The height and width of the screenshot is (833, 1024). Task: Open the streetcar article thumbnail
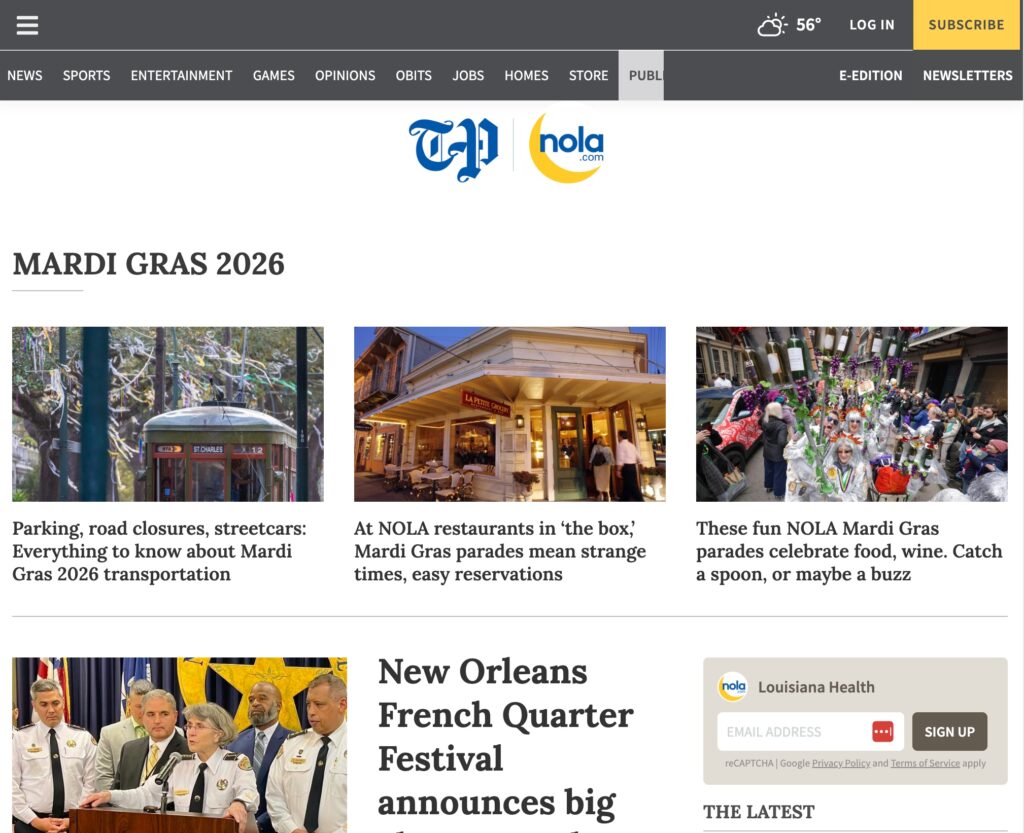[167, 414]
